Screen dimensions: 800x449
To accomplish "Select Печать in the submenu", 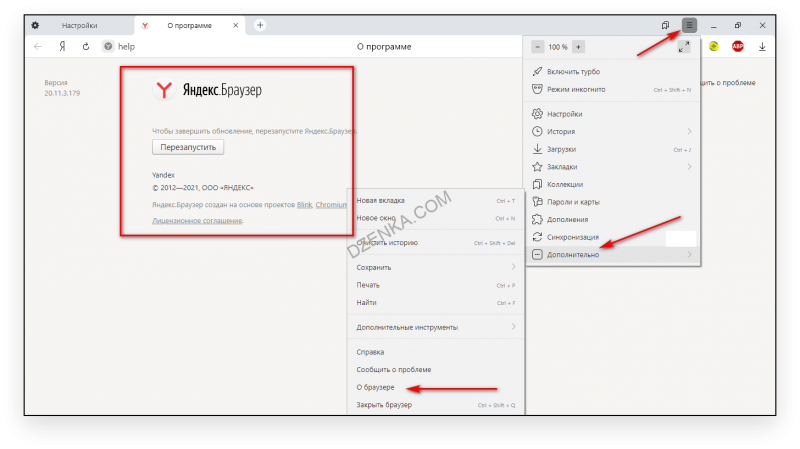I will point(436,285).
